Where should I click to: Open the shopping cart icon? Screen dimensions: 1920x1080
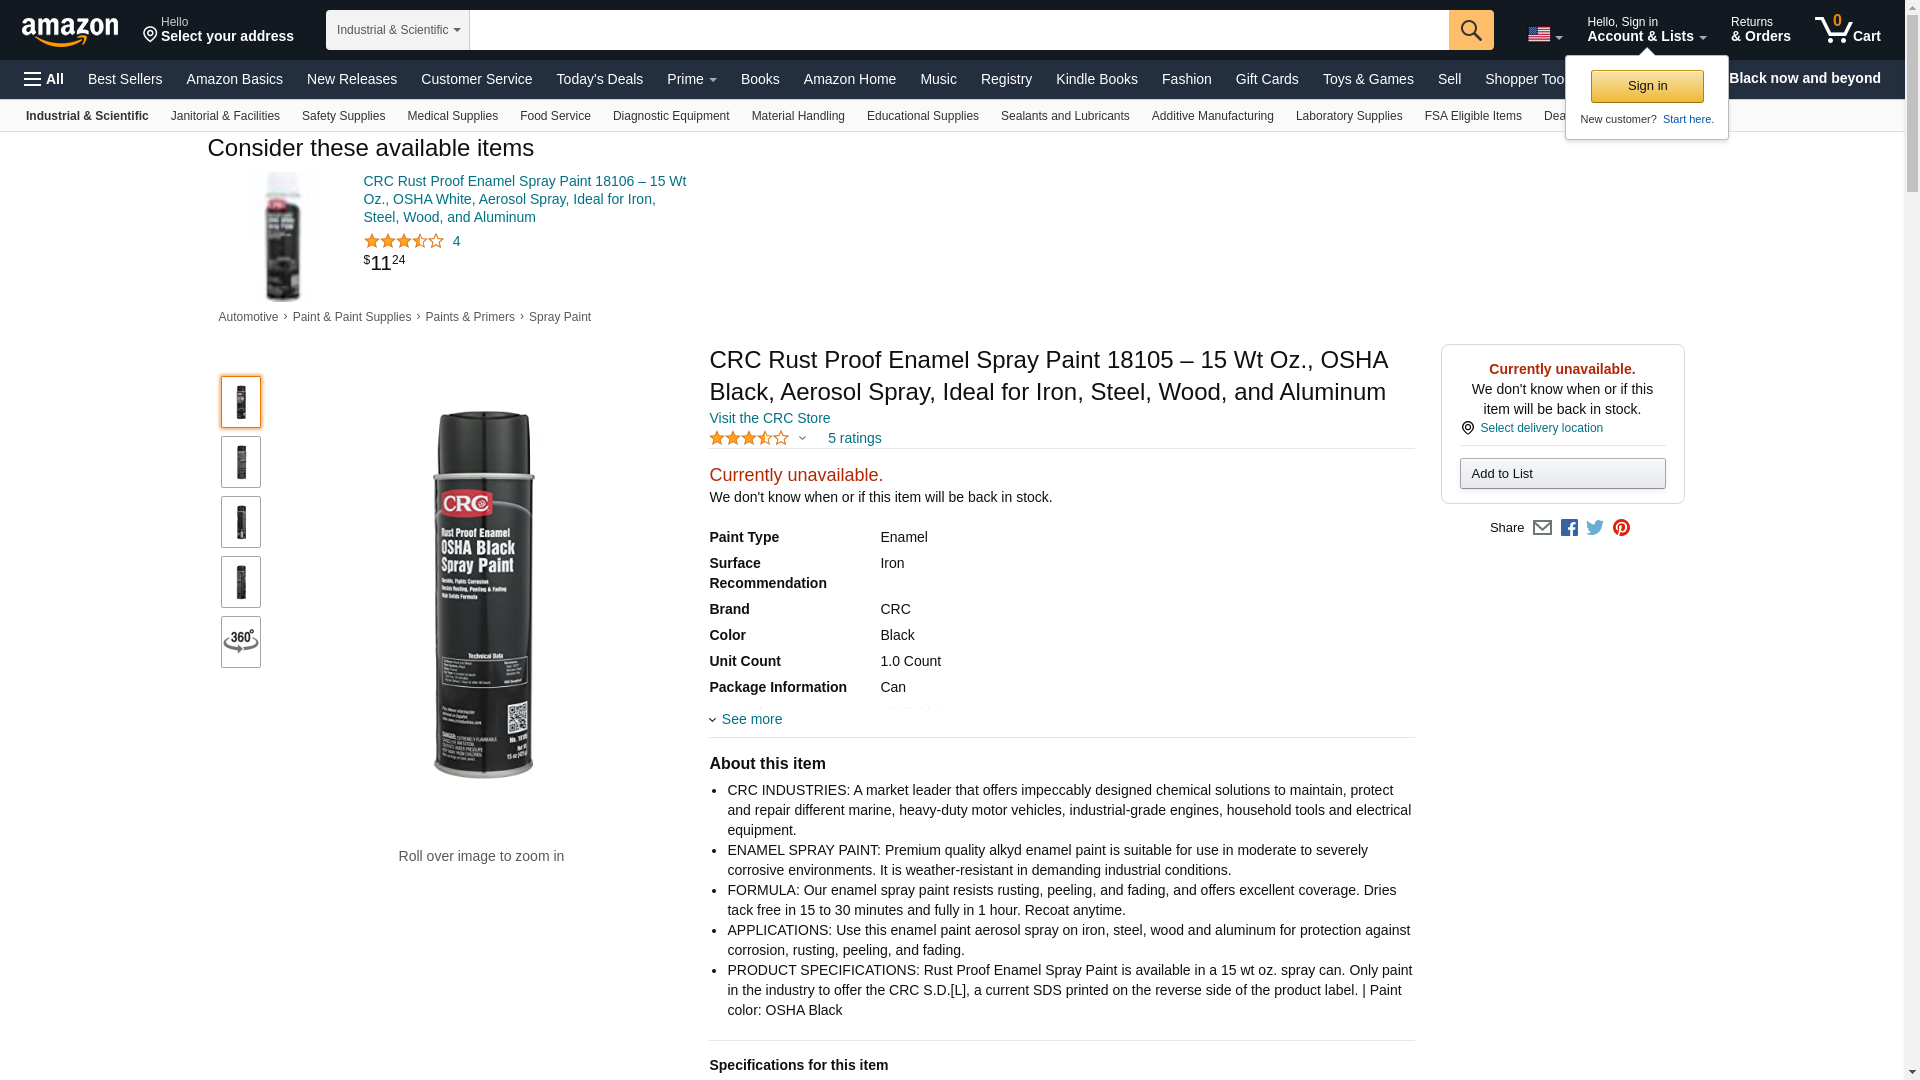click(1847, 30)
